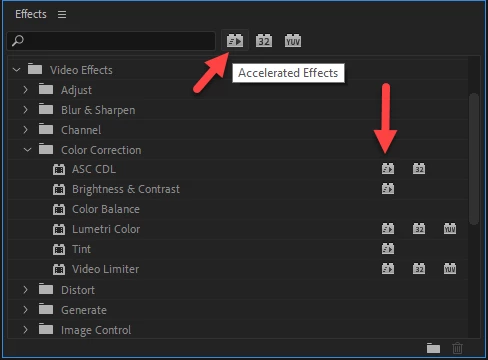Click Tint's accelerated effect badge
488x360 pixels.
[x=388, y=249]
